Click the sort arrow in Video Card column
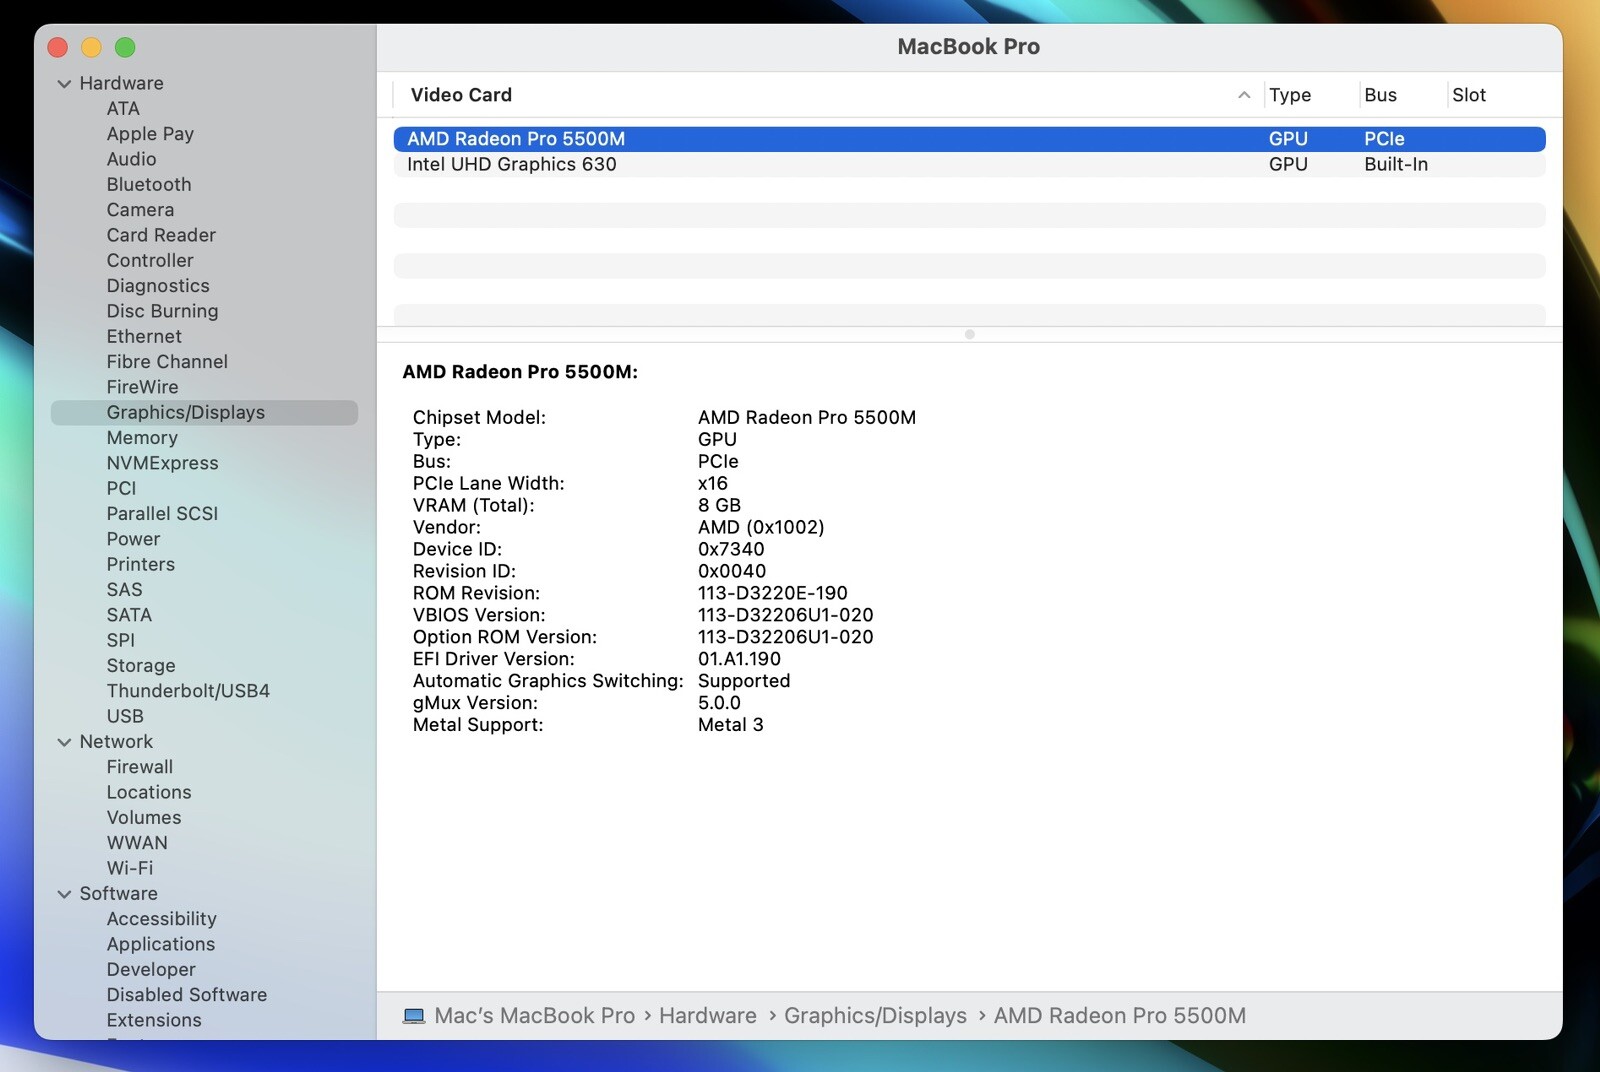The image size is (1600, 1072). [x=1244, y=95]
